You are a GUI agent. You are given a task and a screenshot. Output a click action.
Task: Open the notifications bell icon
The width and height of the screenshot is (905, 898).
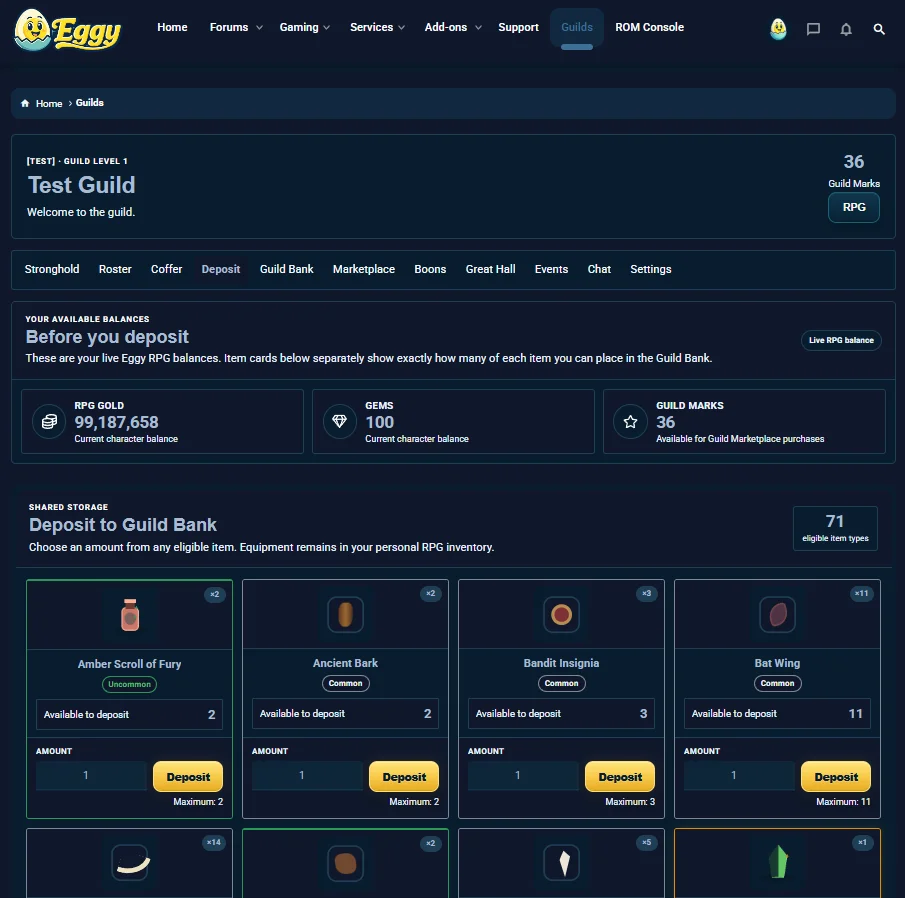click(846, 29)
